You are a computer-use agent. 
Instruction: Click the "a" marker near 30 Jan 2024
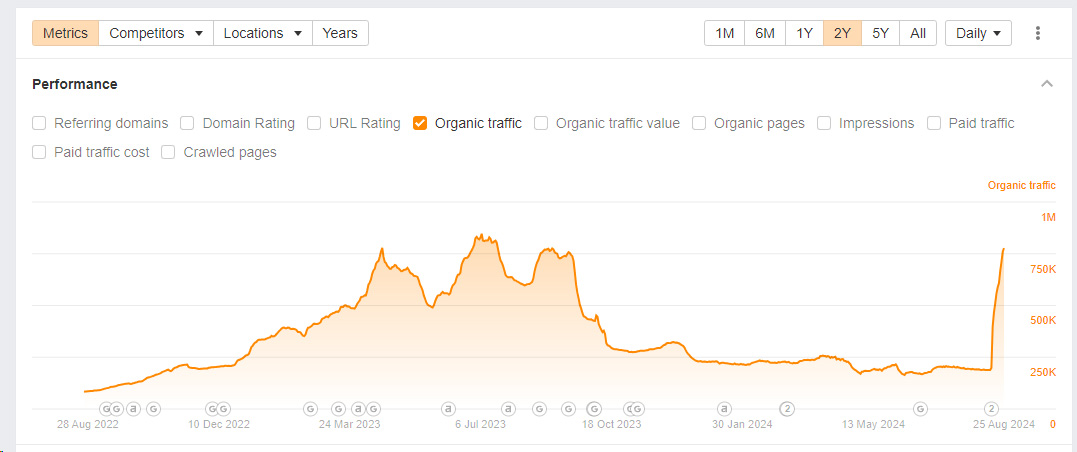pyautogui.click(x=724, y=408)
